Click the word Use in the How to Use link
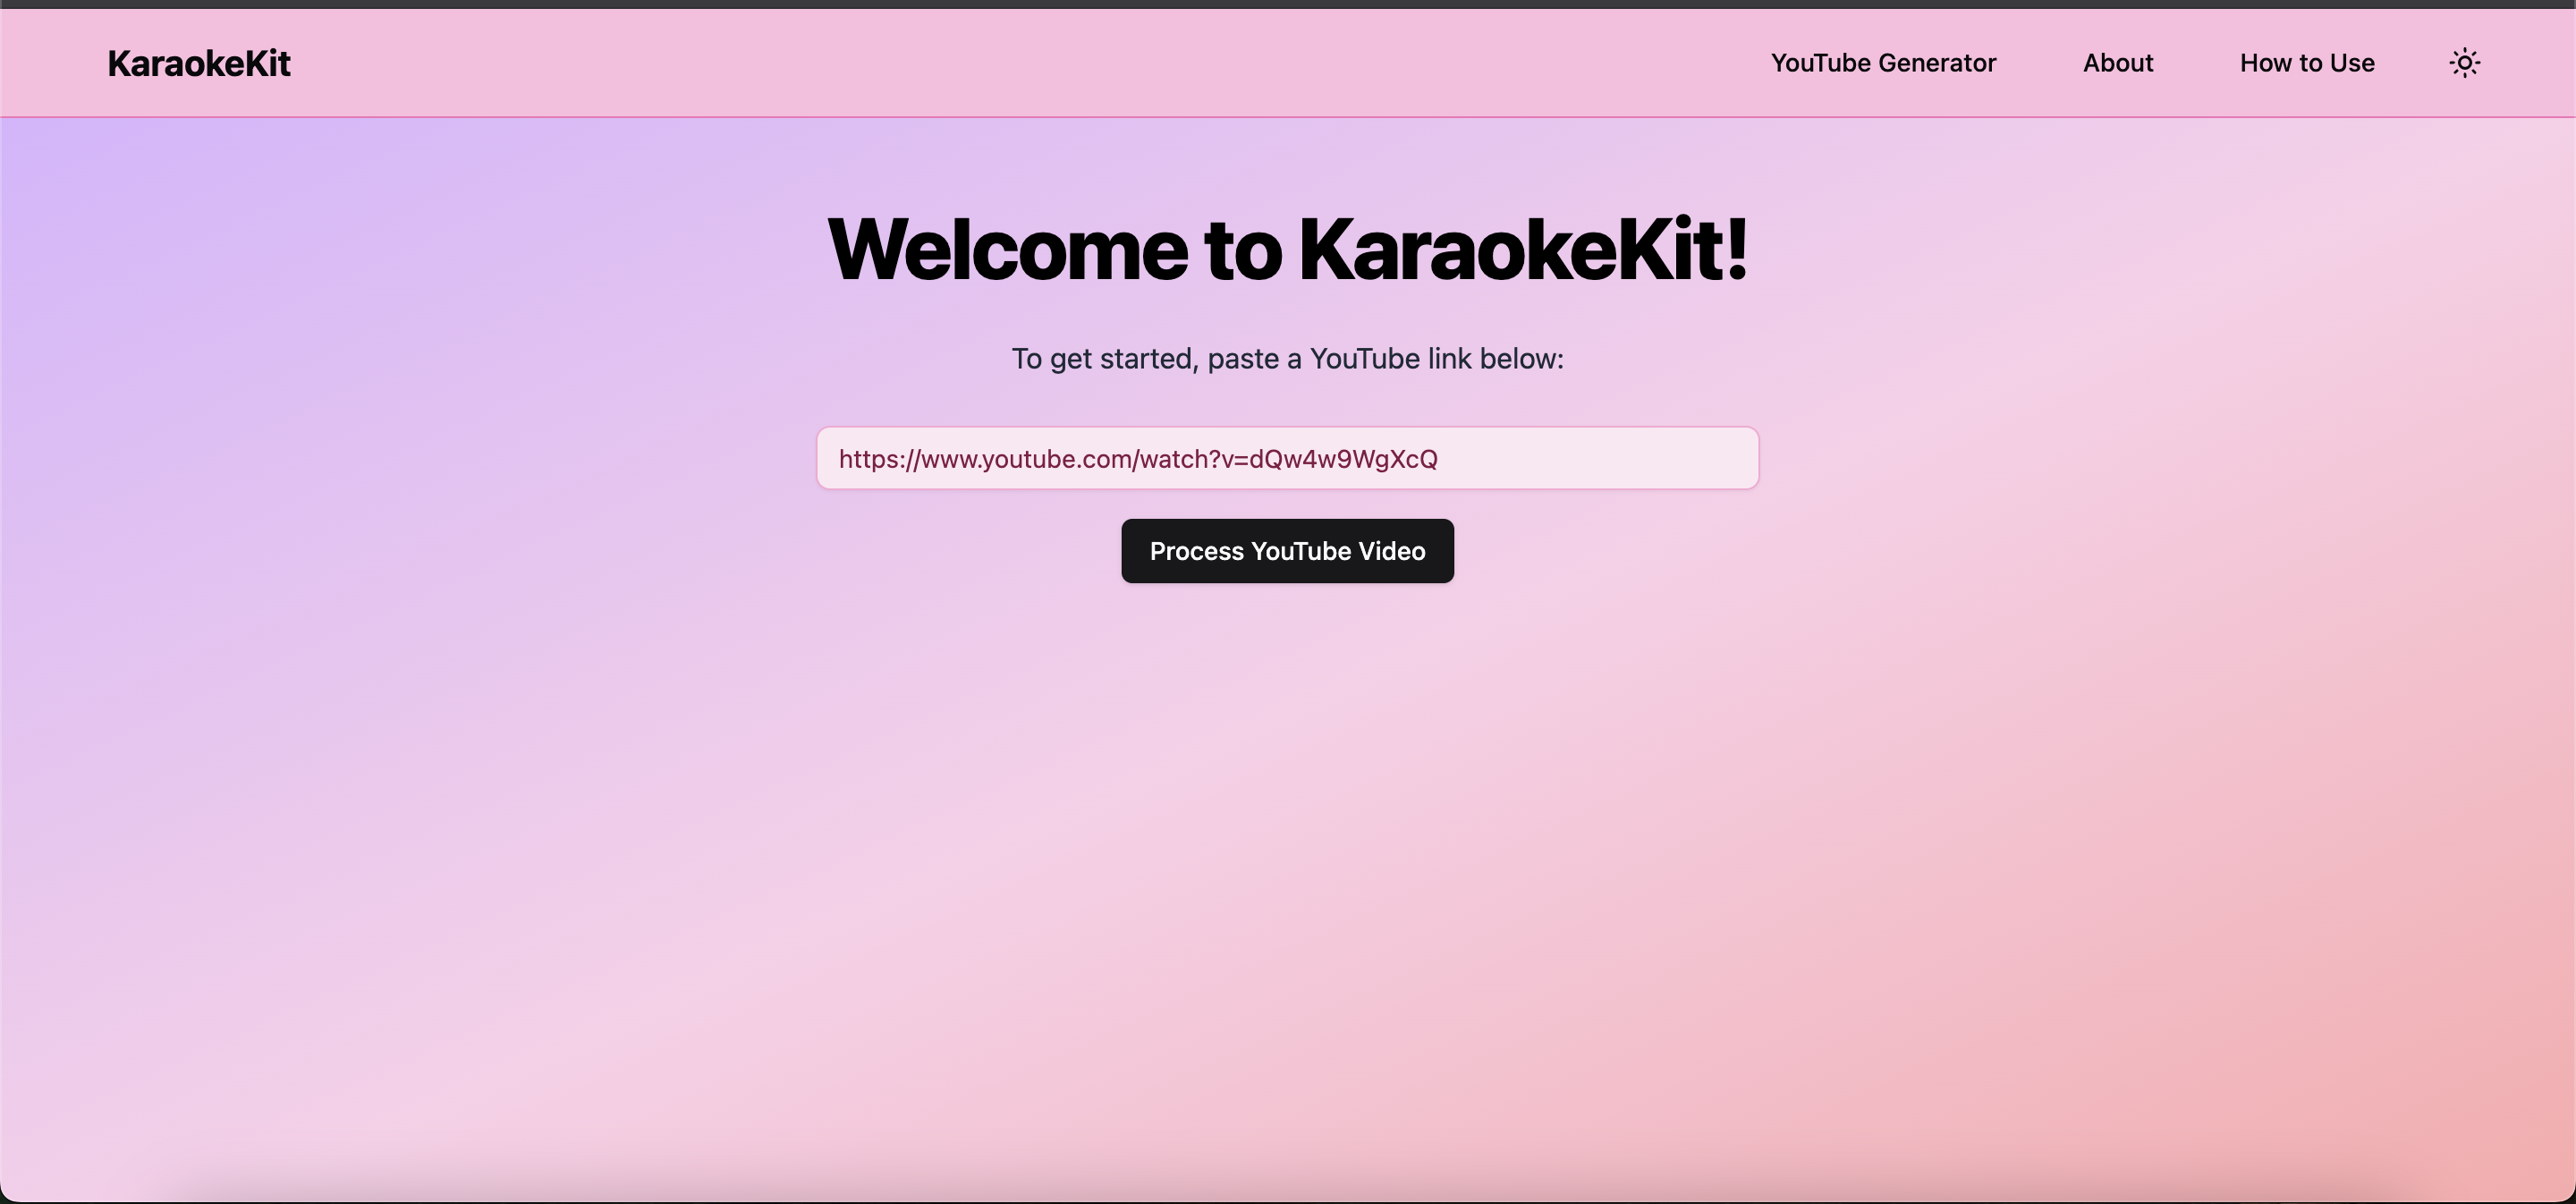Viewport: 2576px width, 1204px height. 2351,63
